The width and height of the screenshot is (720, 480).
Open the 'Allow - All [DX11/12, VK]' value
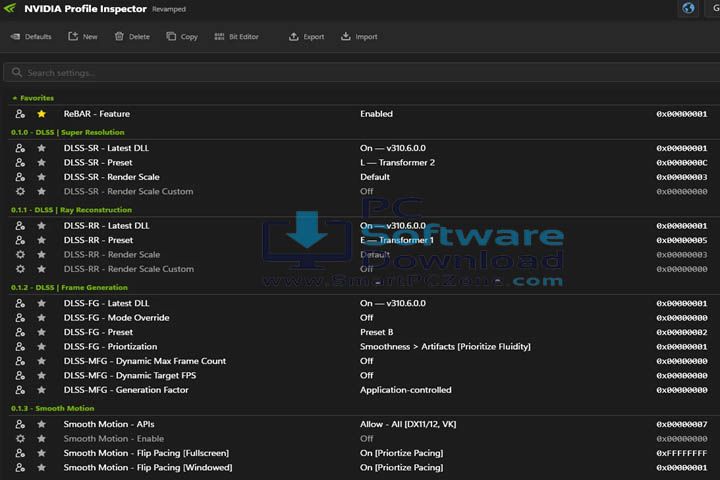pyautogui.click(x=408, y=424)
